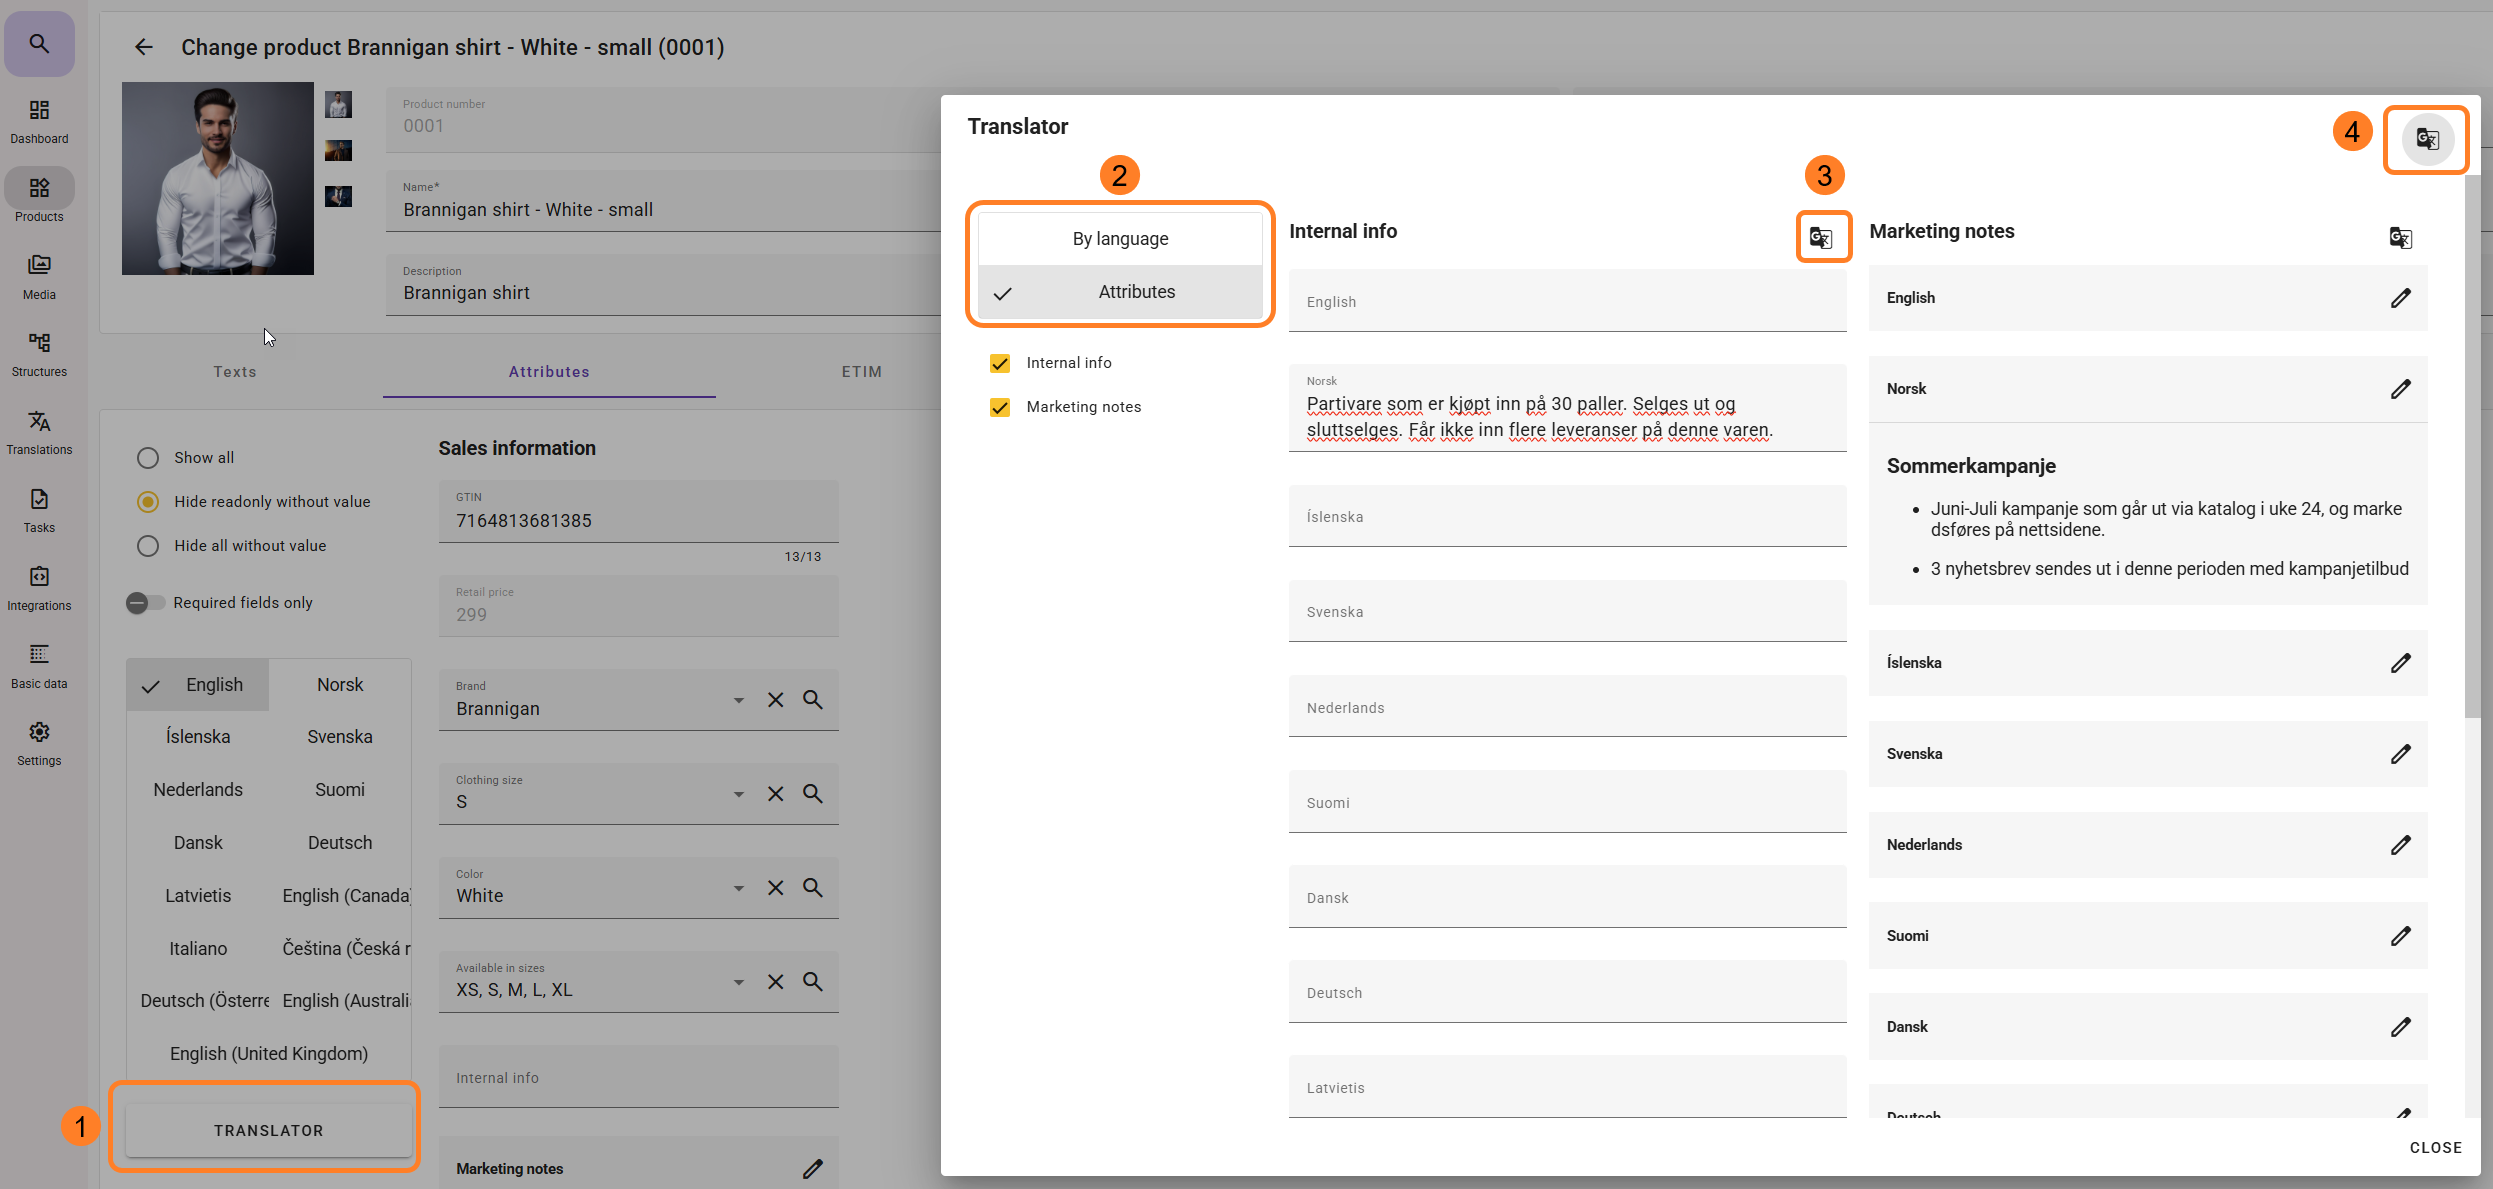Uncheck the Marketing notes checkbox
This screenshot has width=2493, height=1189.
(x=999, y=407)
